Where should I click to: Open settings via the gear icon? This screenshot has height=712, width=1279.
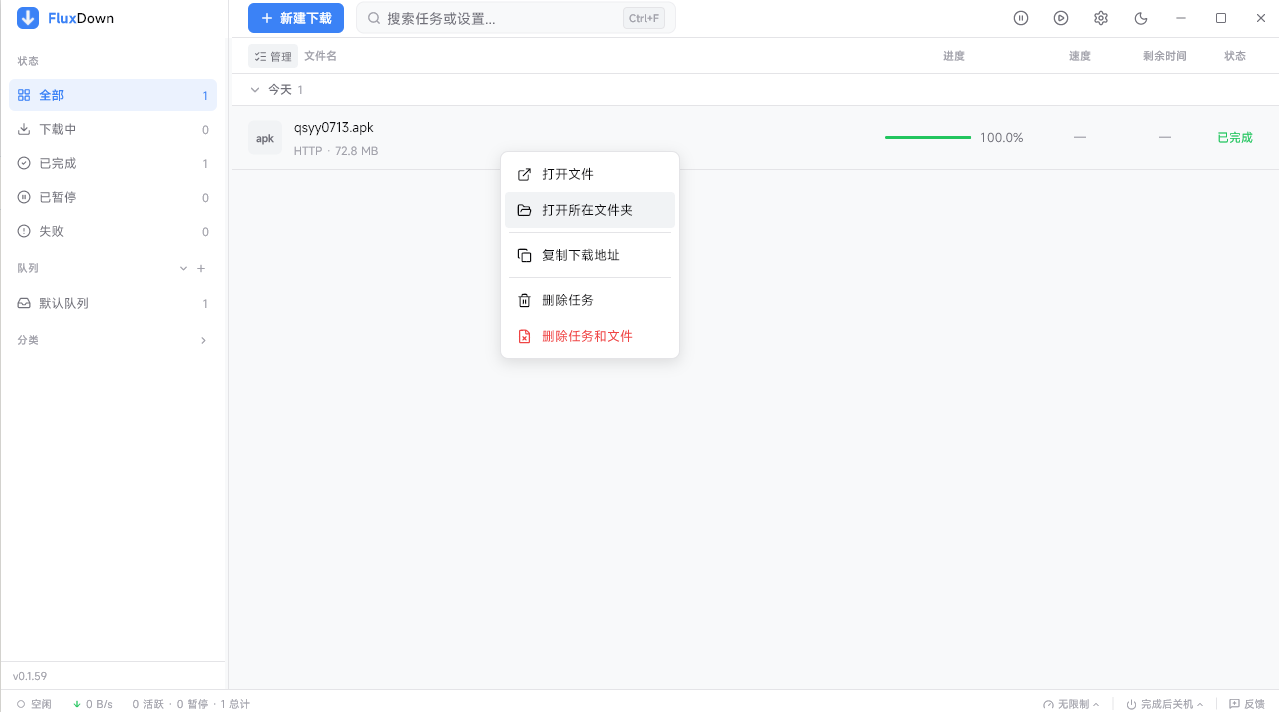pyautogui.click(x=1101, y=18)
